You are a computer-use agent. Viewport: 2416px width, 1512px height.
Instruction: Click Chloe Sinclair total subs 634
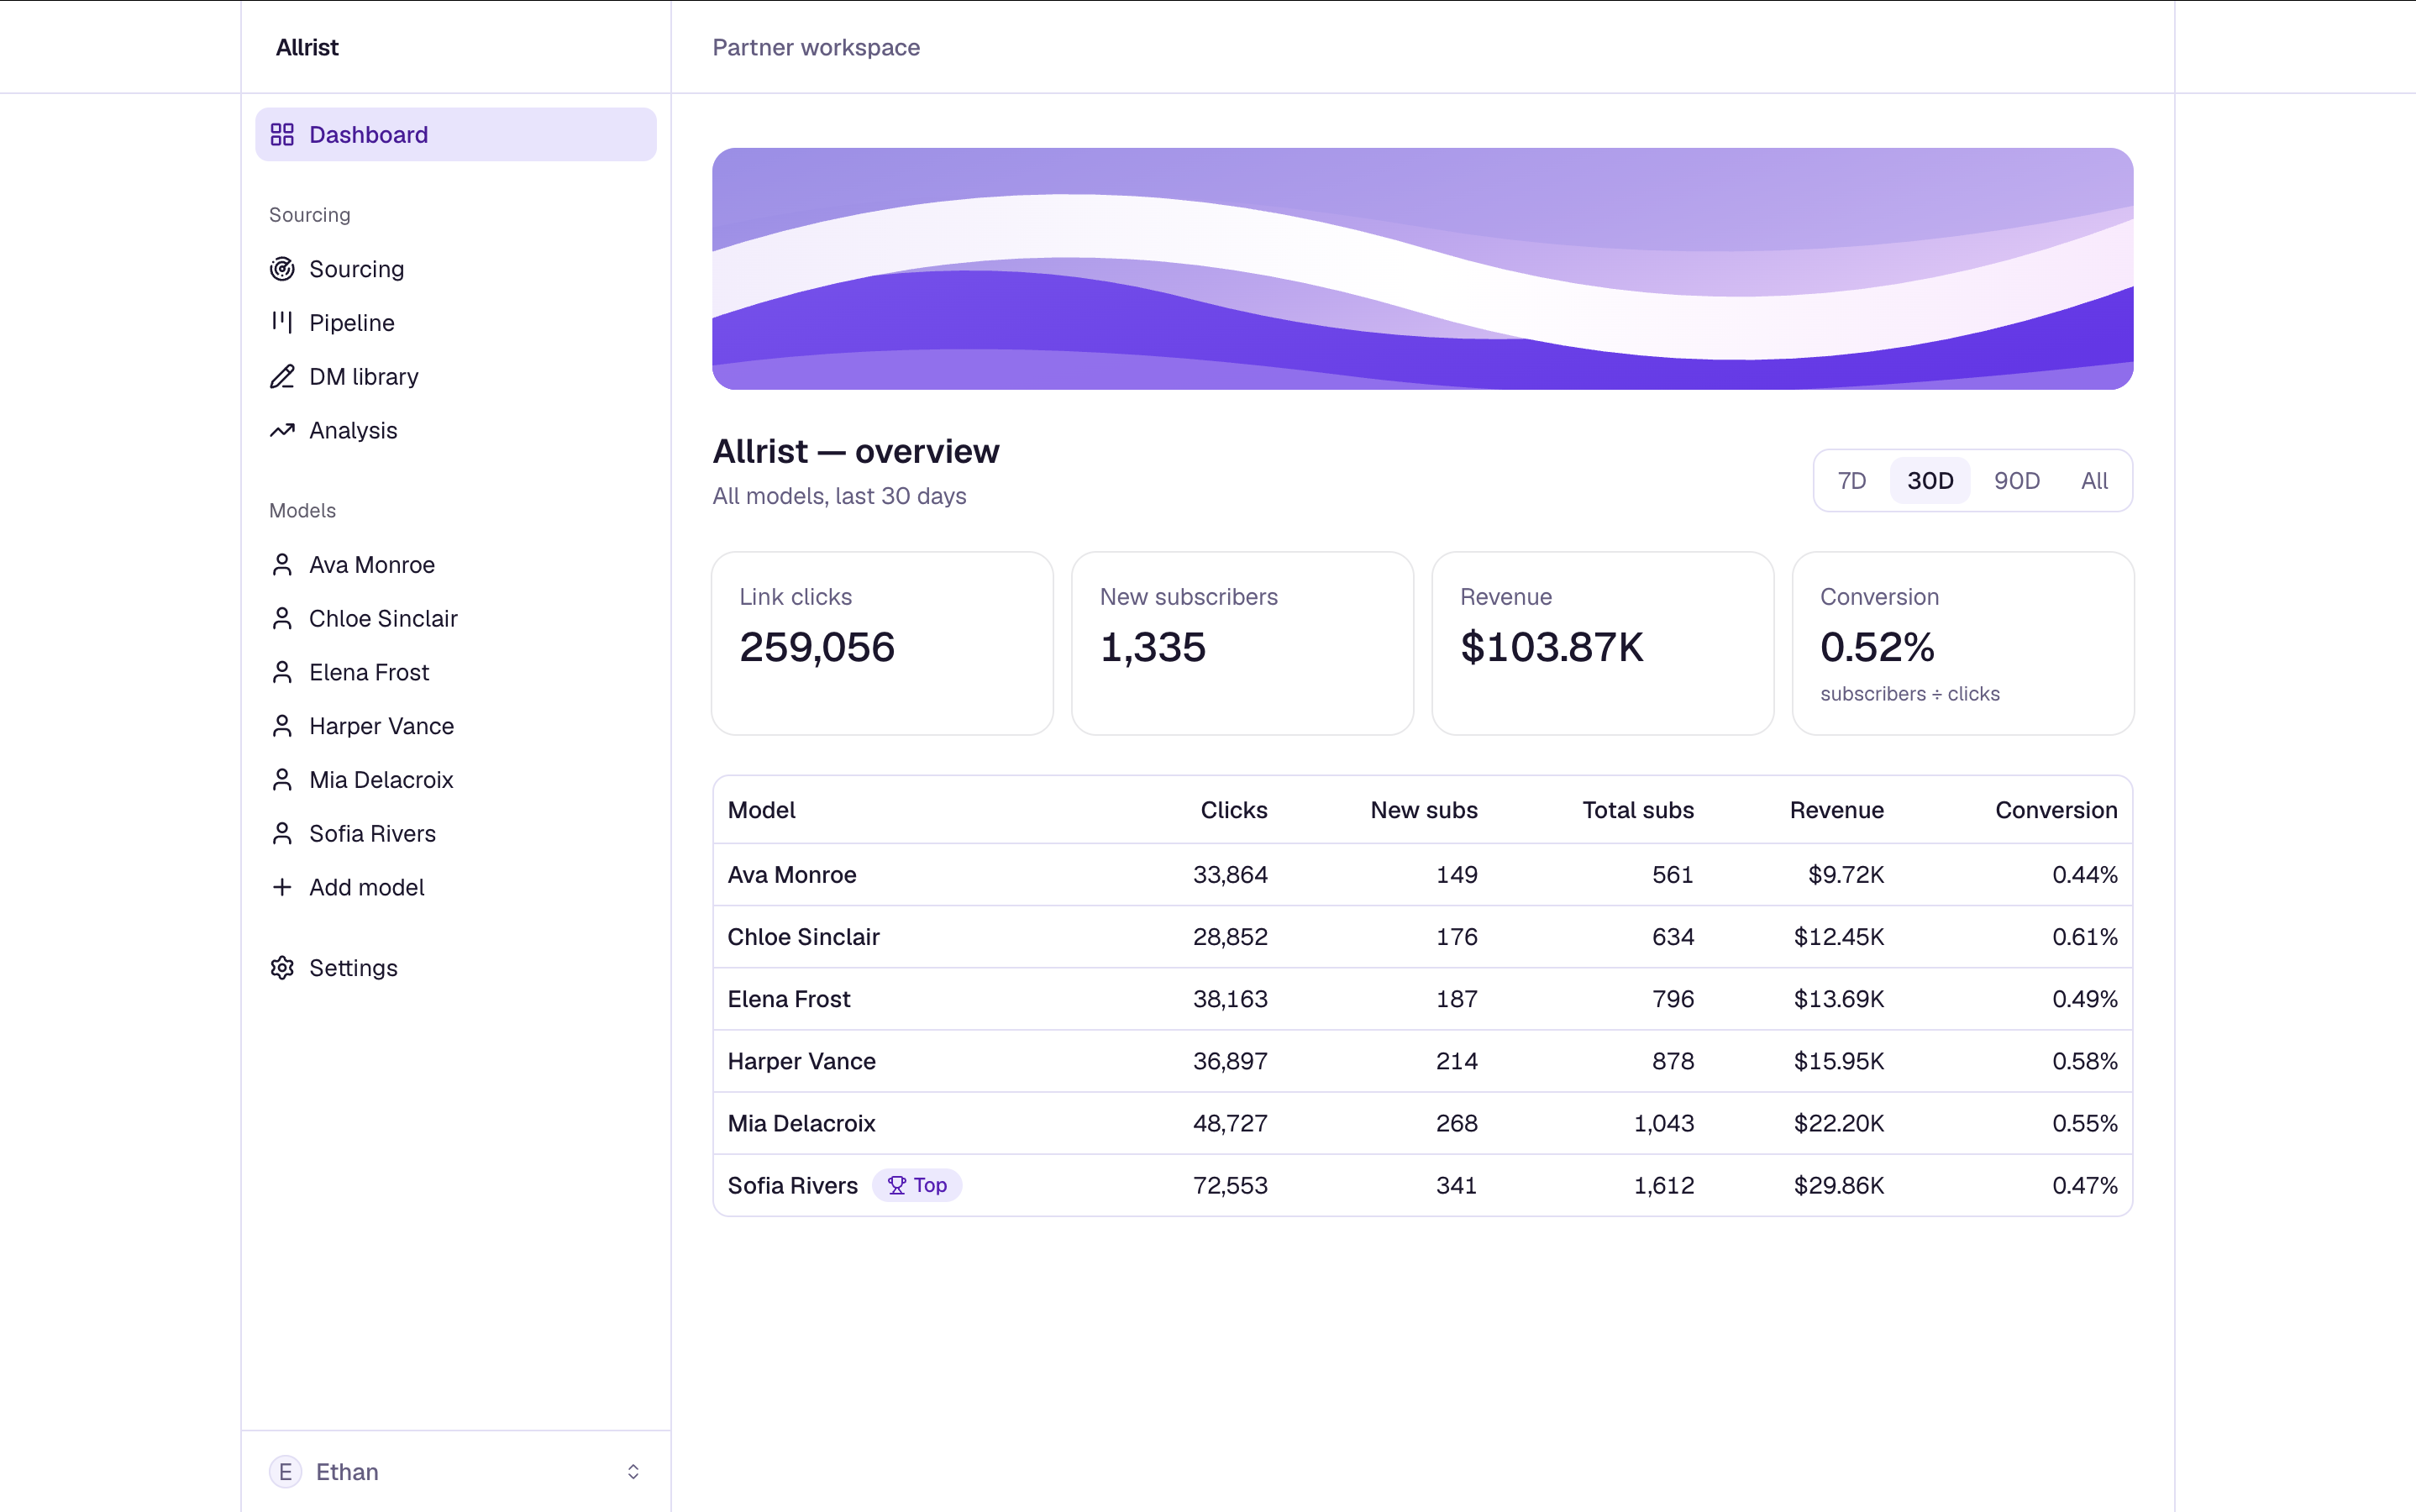1673,937
